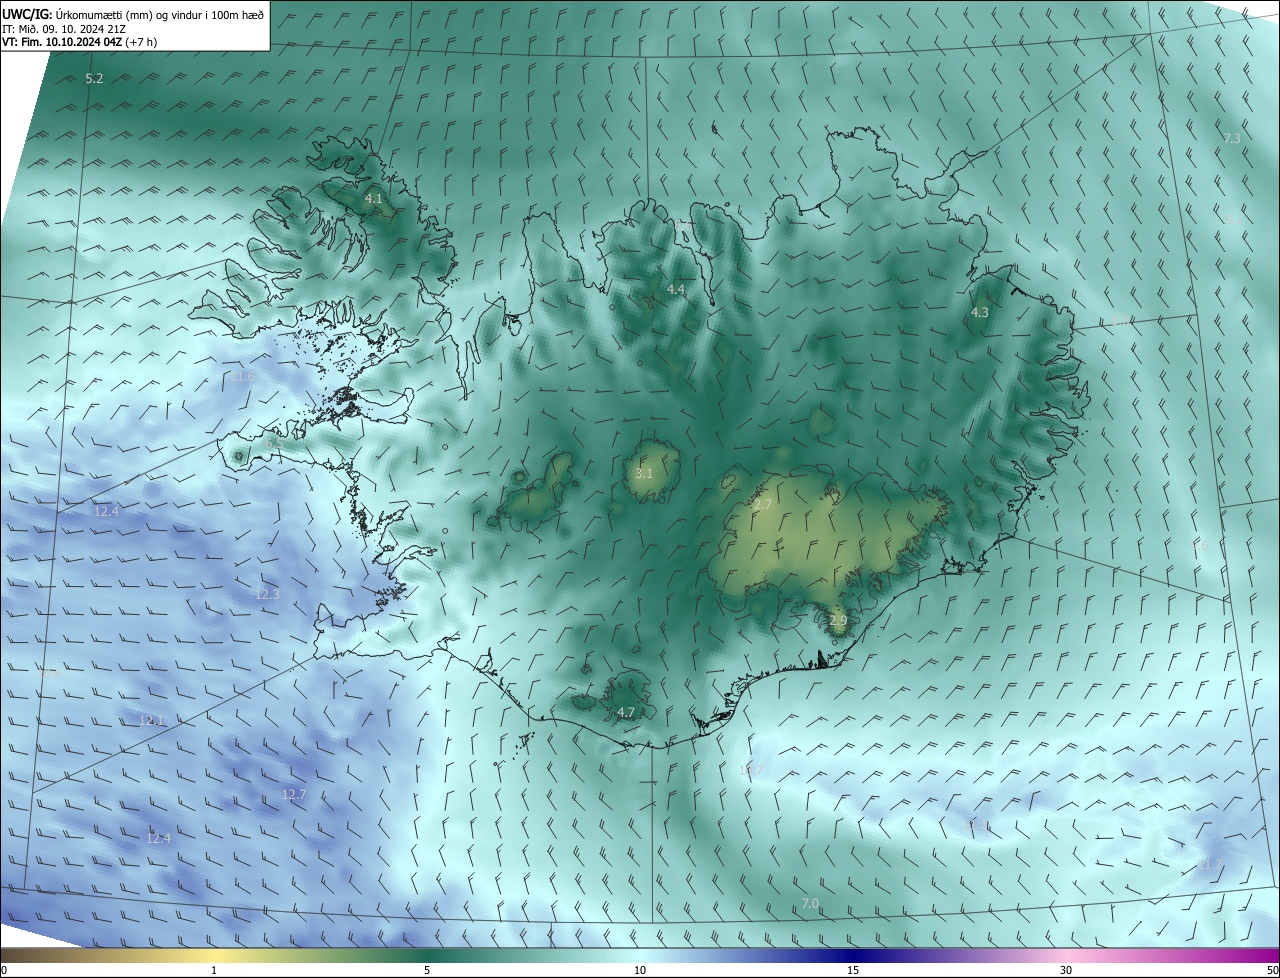Click the 4.4 value label
The image size is (1280, 978).
(676, 289)
